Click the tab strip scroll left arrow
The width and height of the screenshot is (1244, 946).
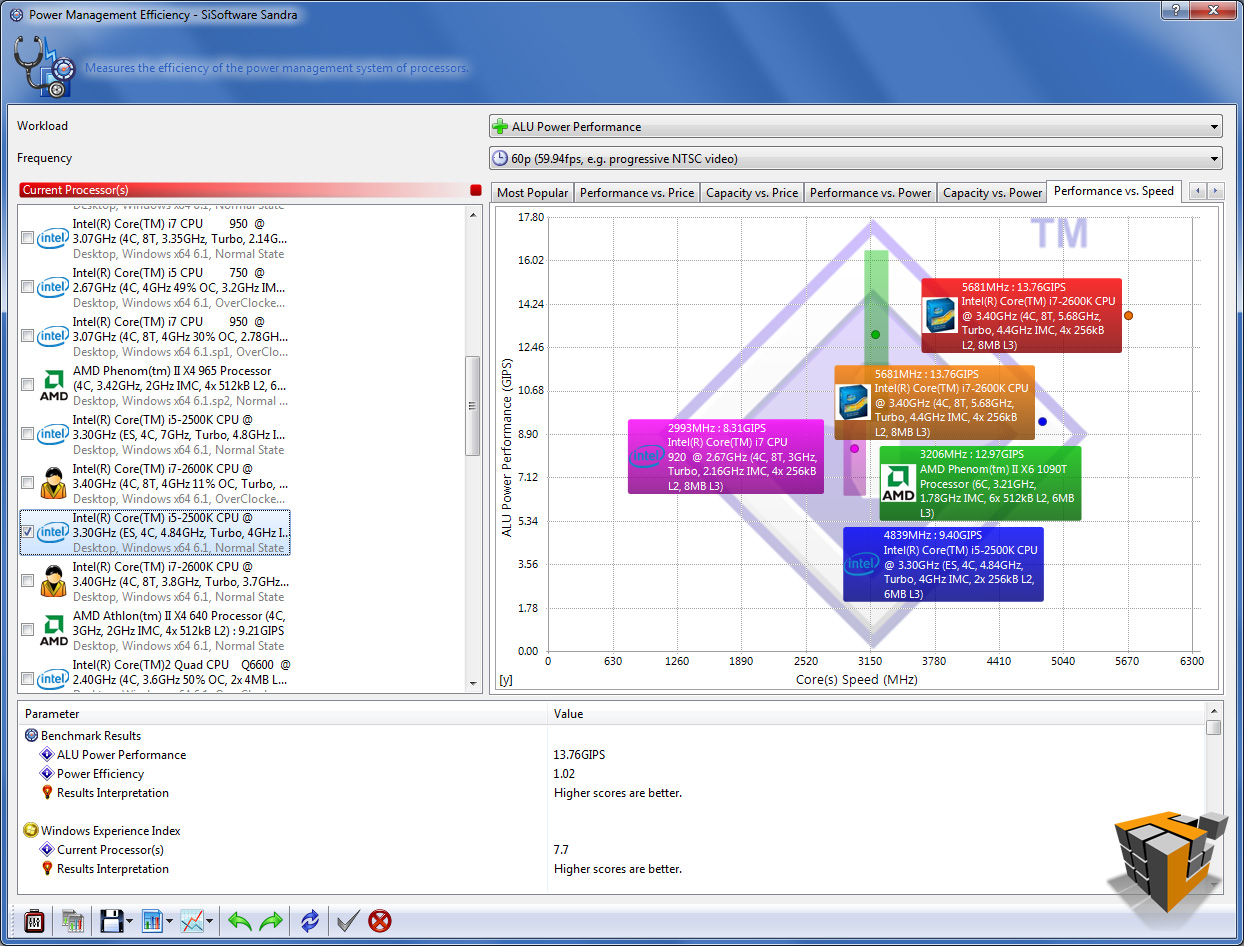click(x=1198, y=192)
